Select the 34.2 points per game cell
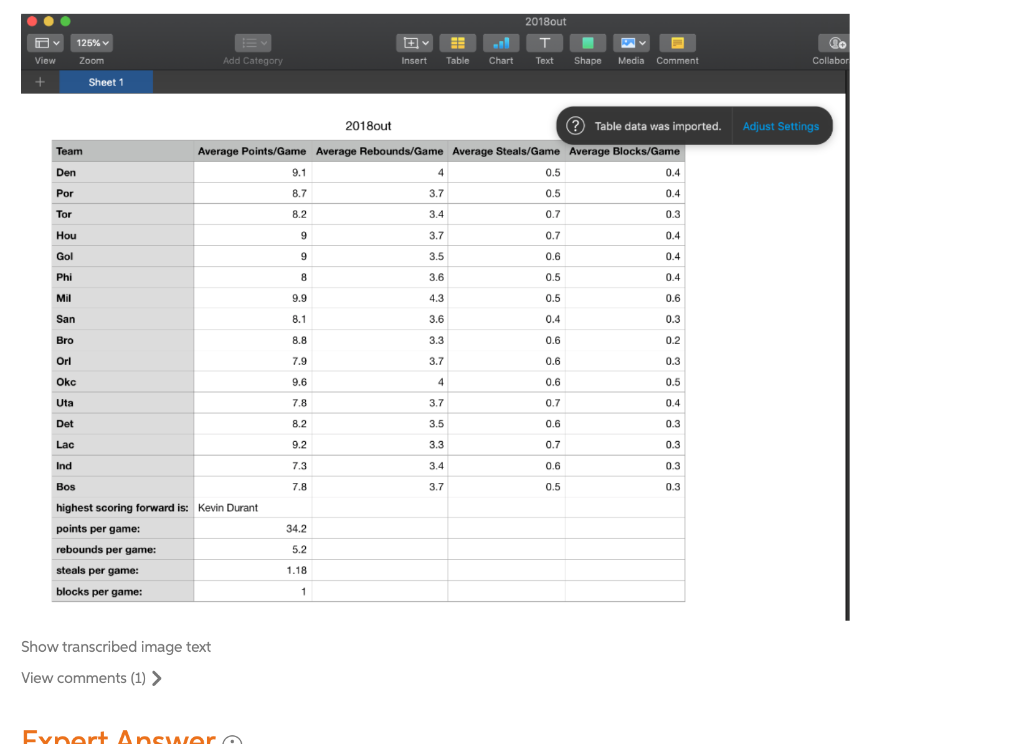This screenshot has width=1024, height=744. (x=253, y=528)
